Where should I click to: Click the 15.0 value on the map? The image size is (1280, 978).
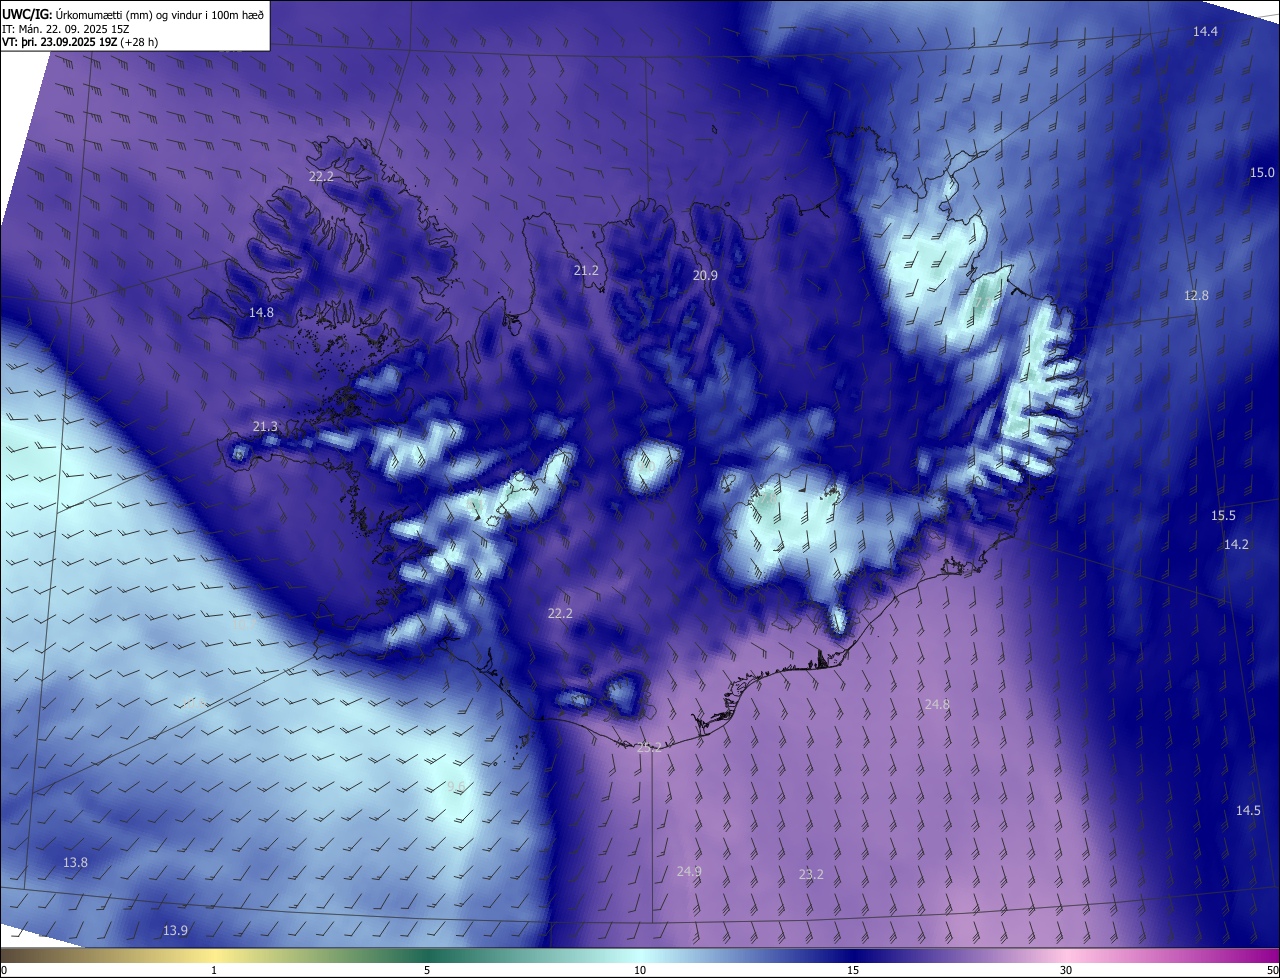point(1263,173)
